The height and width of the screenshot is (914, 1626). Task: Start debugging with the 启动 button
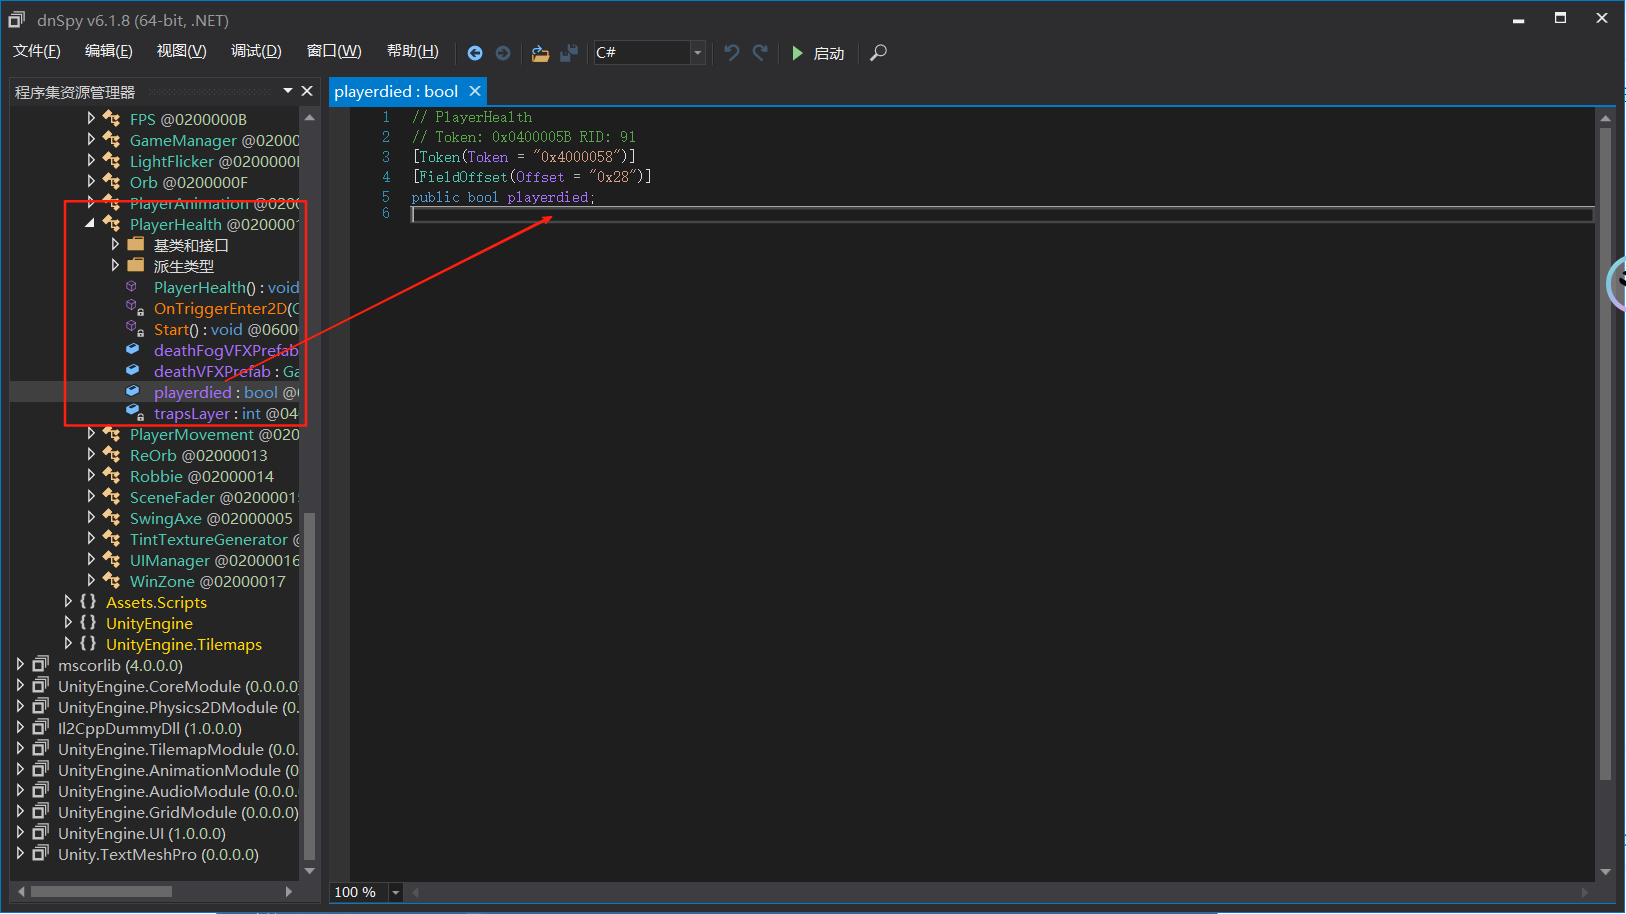[818, 53]
